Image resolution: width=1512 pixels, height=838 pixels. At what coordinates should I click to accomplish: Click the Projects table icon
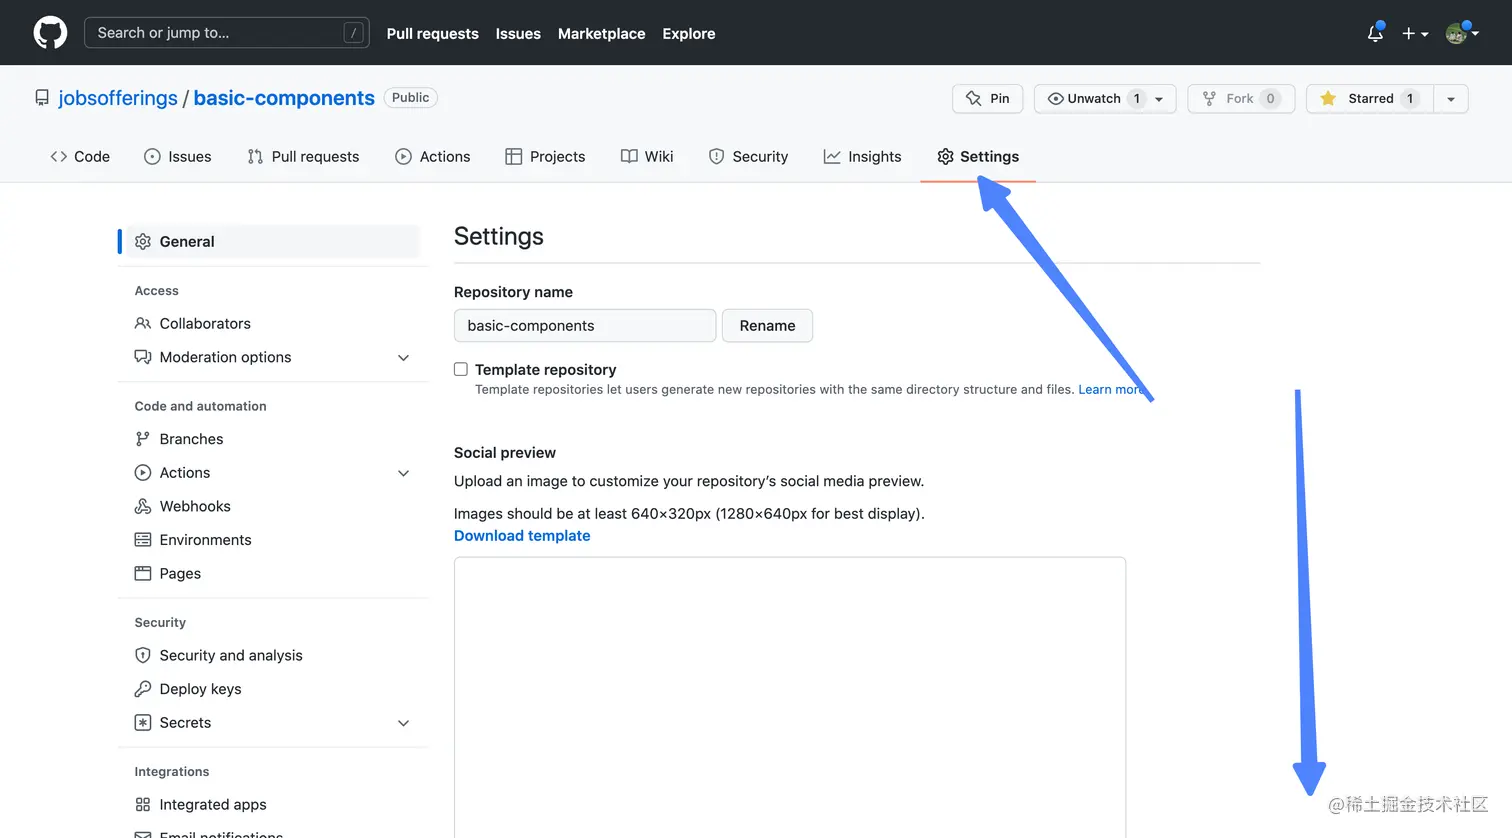coord(514,156)
